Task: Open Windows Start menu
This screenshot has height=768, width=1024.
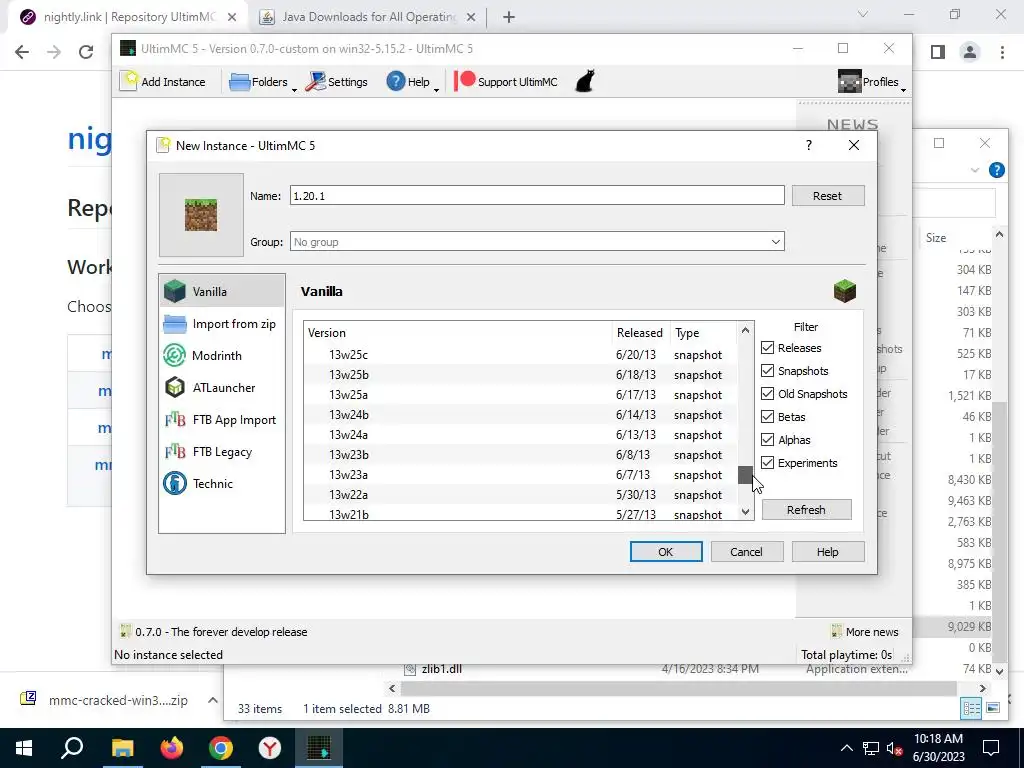Action: (x=24, y=748)
